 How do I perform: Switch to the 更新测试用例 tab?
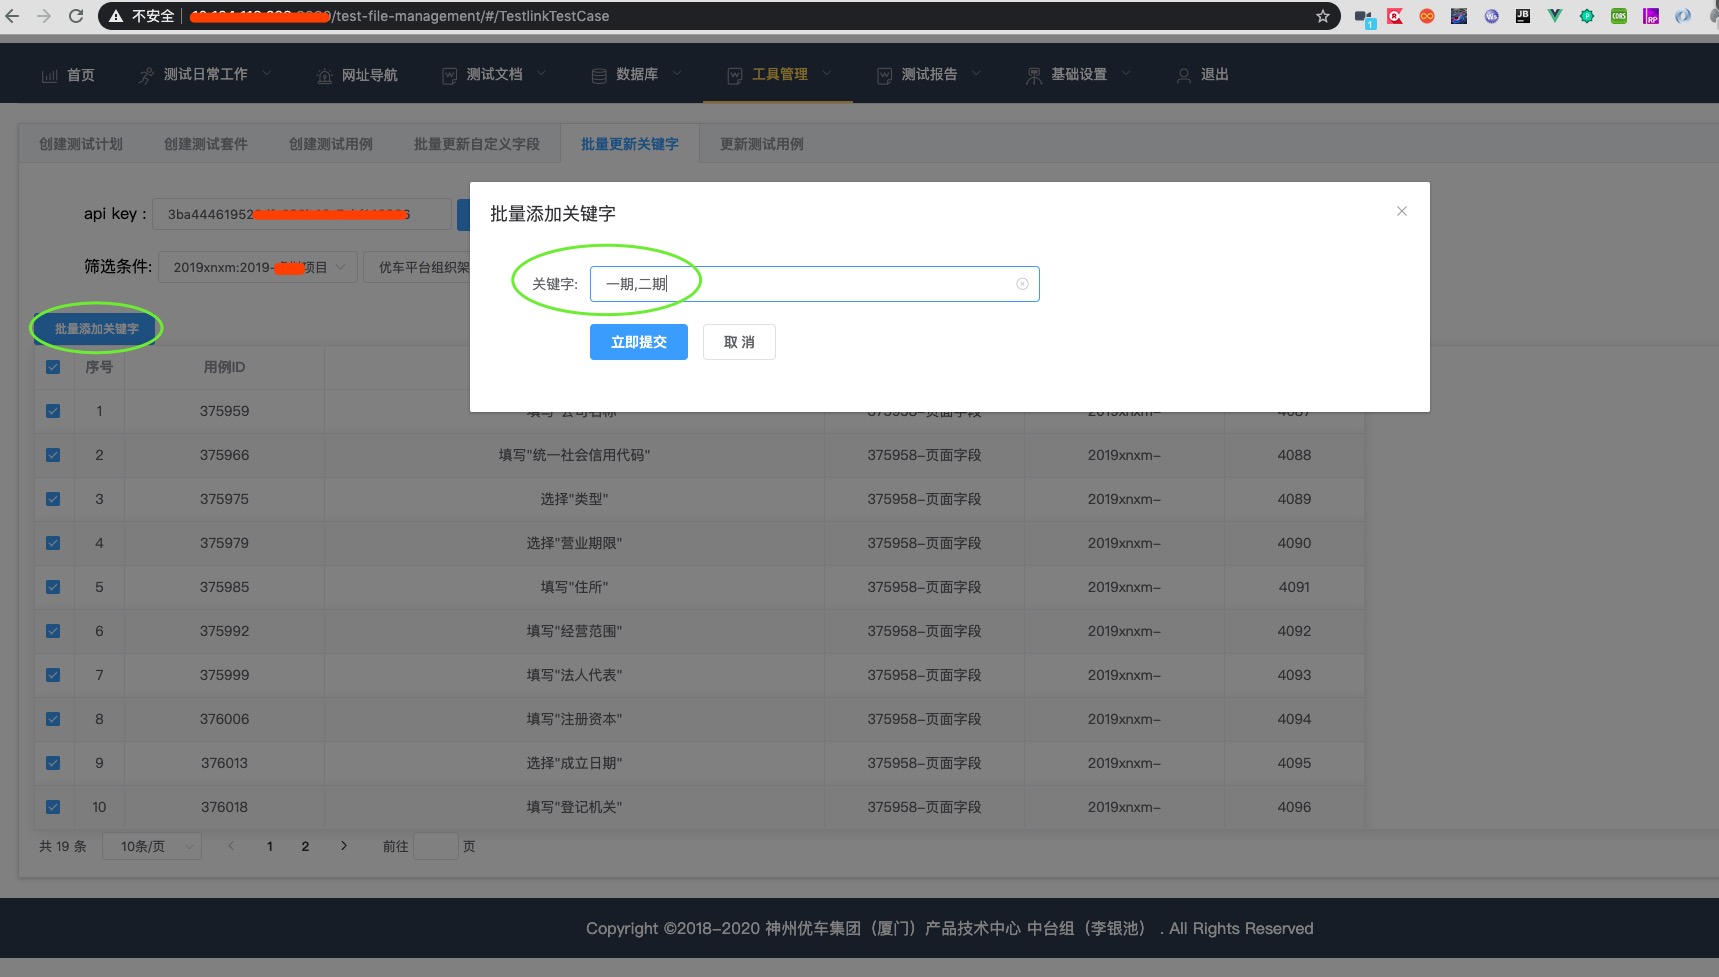pyautogui.click(x=761, y=144)
